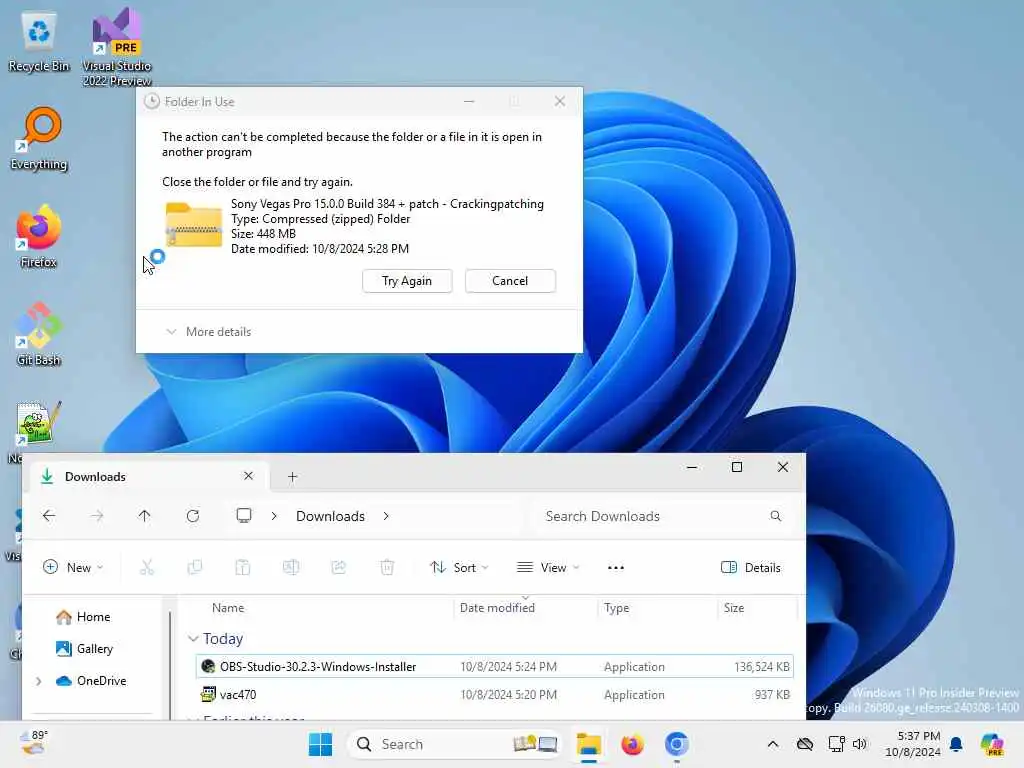Screen dimensions: 1024x768
Task: Click the Rename icon in Explorer toolbar
Action: pyautogui.click(x=291, y=568)
